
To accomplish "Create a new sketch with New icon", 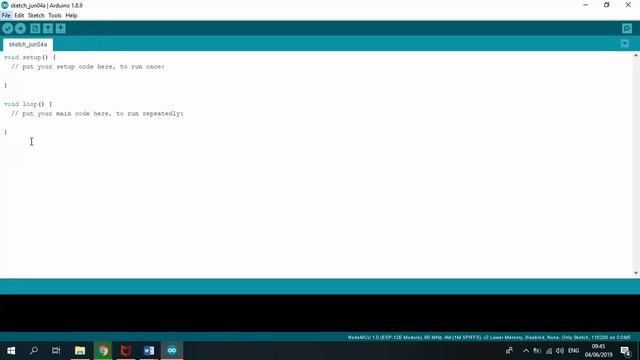I will pos(35,28).
